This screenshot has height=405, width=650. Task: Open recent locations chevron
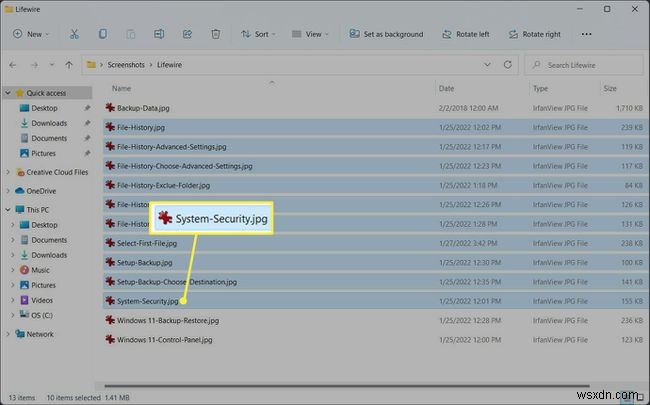click(x=51, y=65)
